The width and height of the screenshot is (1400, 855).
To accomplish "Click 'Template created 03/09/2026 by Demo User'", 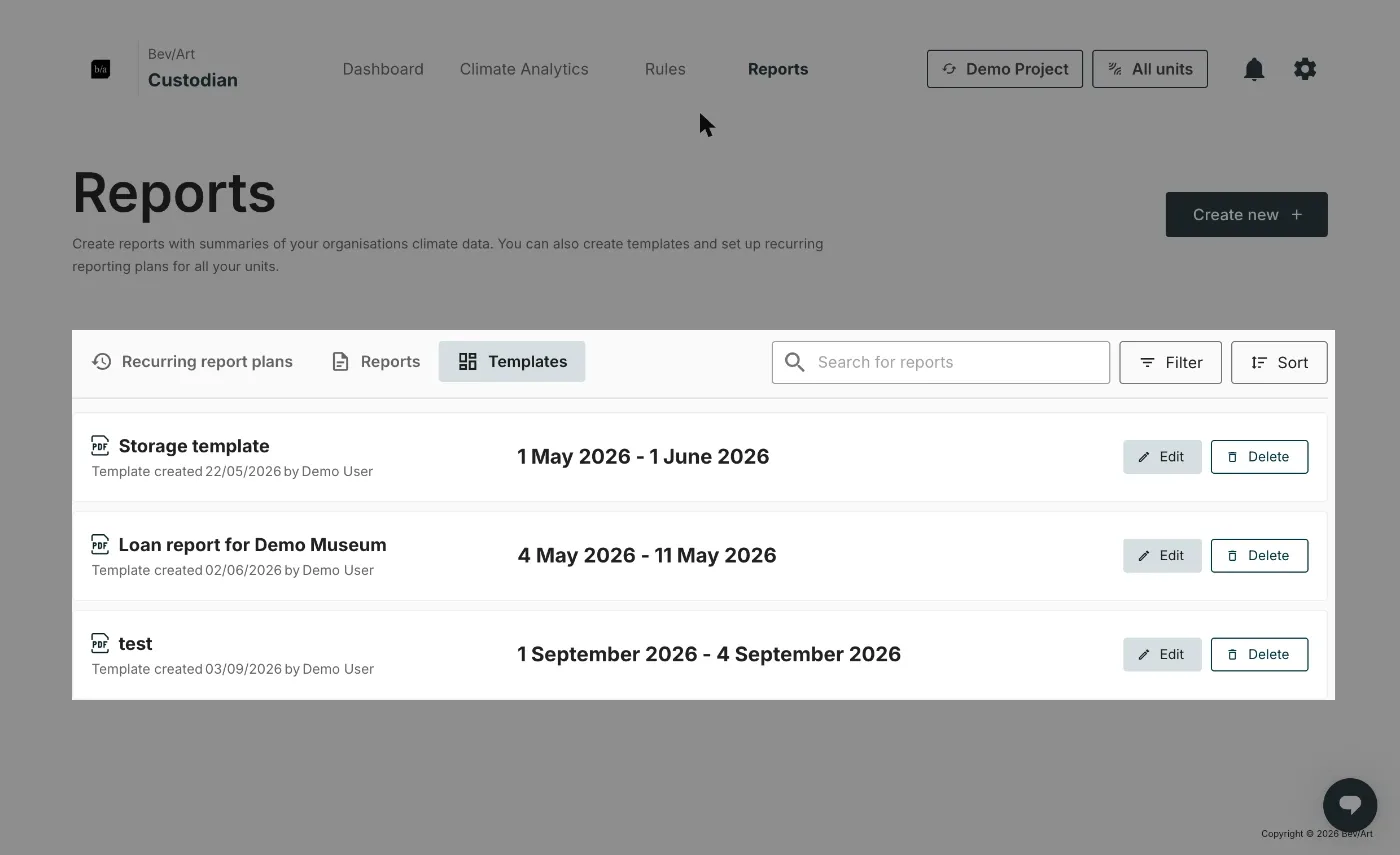I will 232,669.
